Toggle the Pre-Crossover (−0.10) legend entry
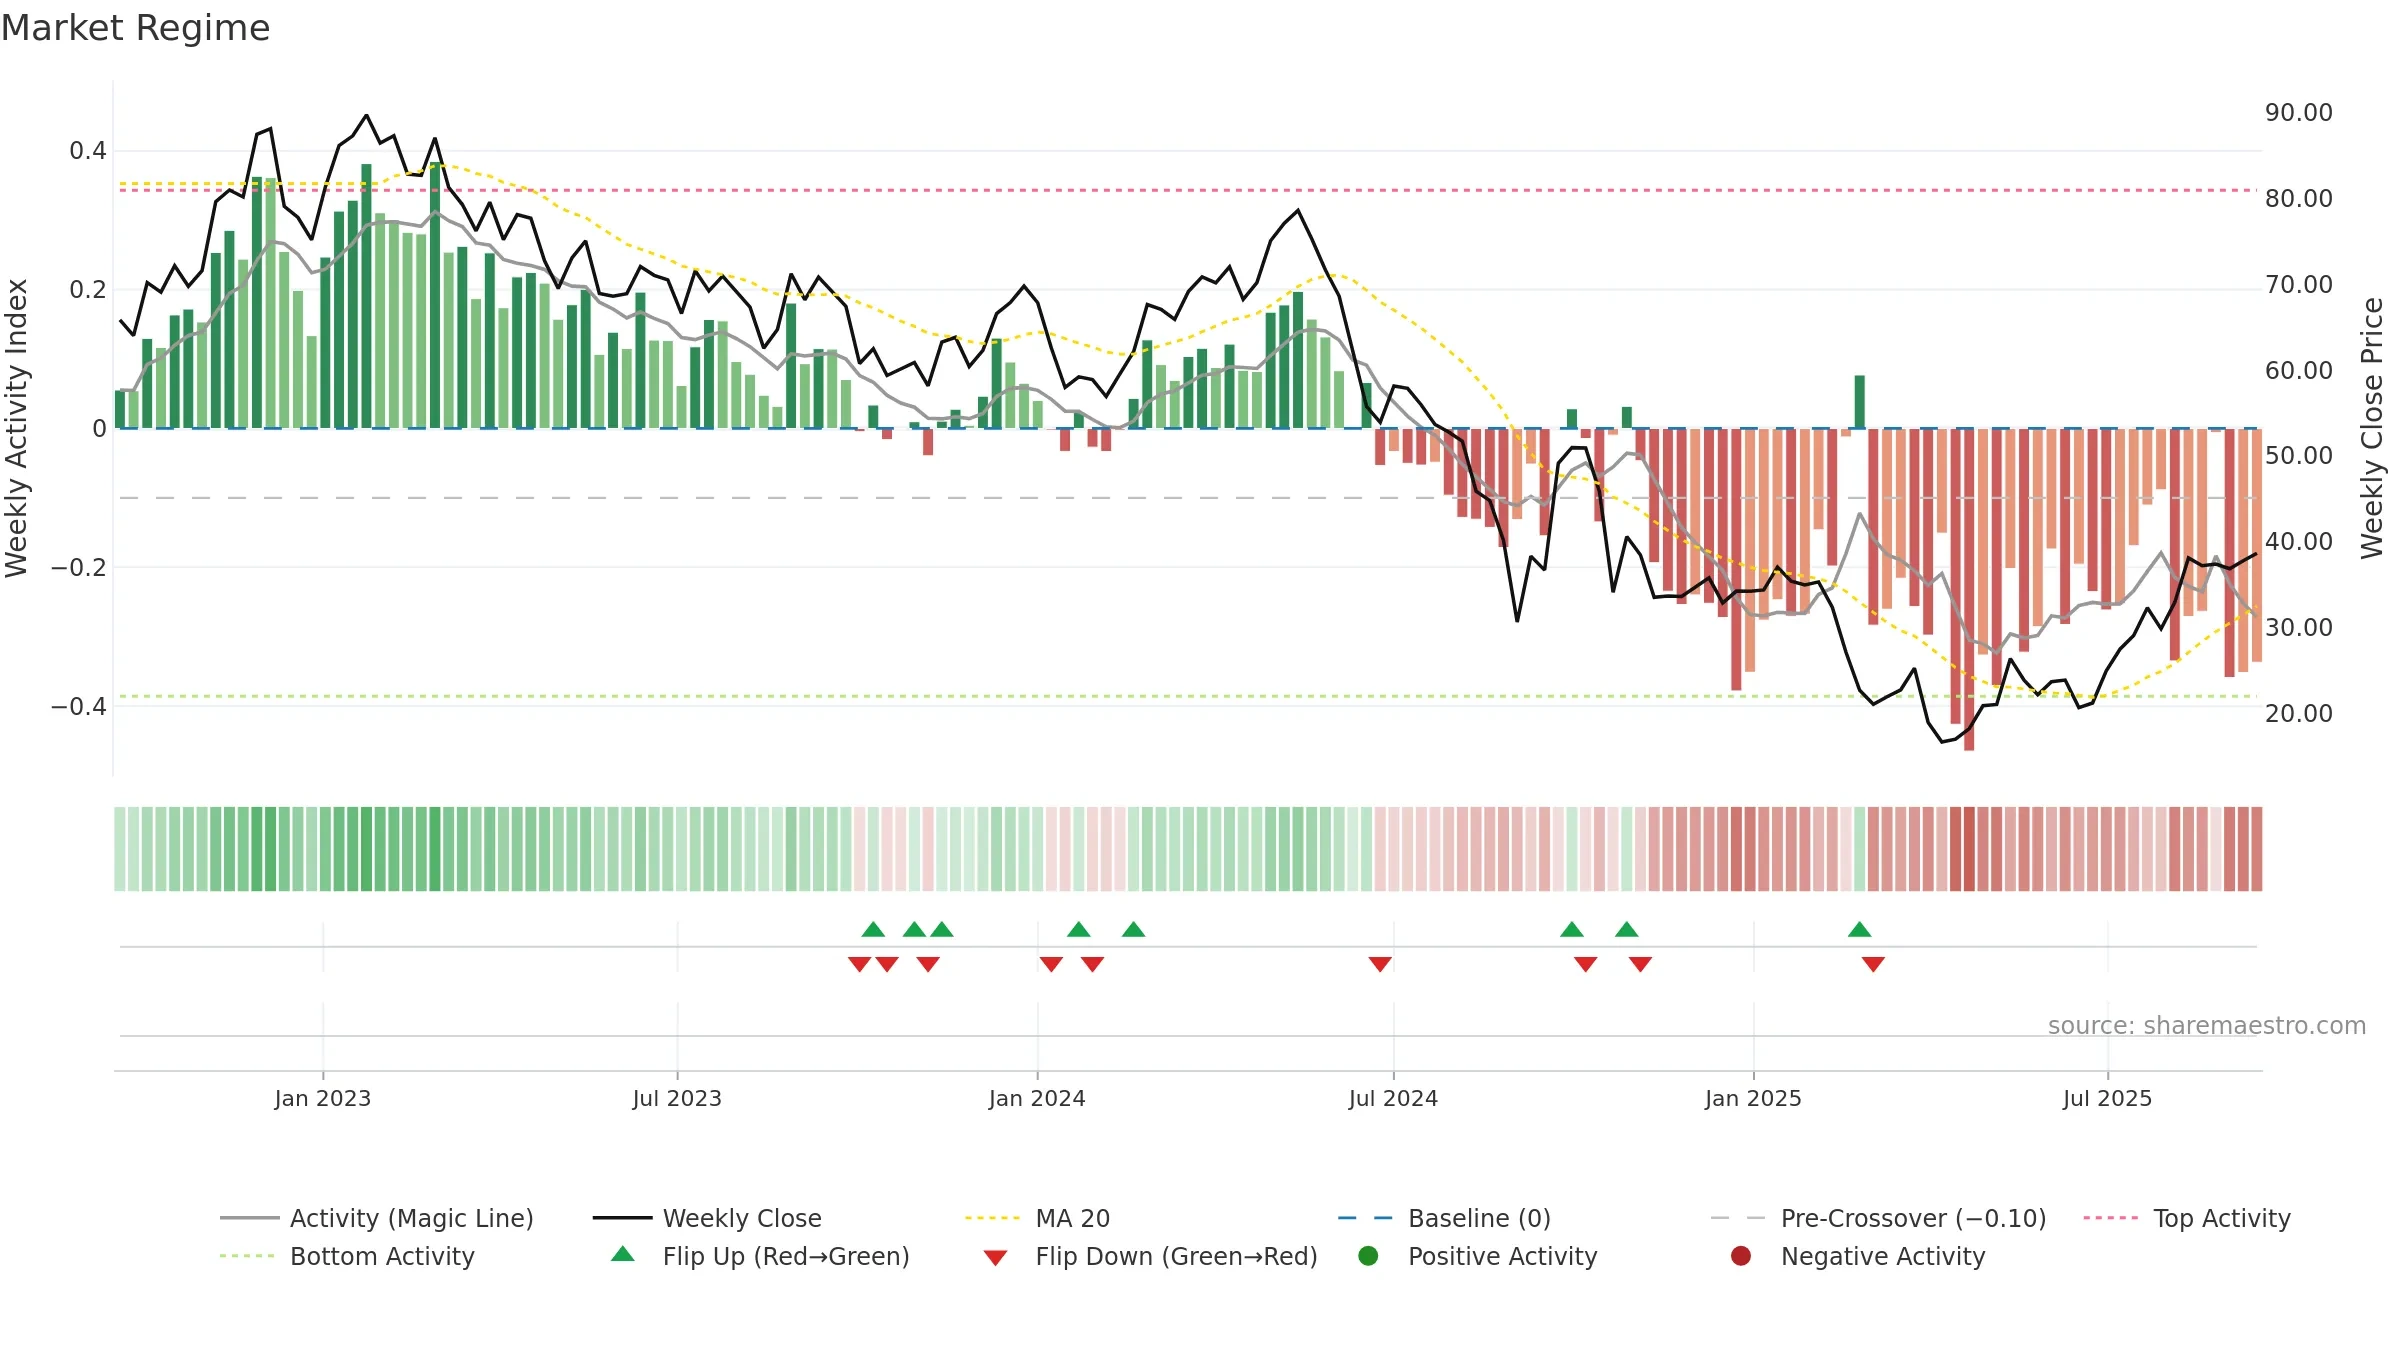 (1878, 1218)
